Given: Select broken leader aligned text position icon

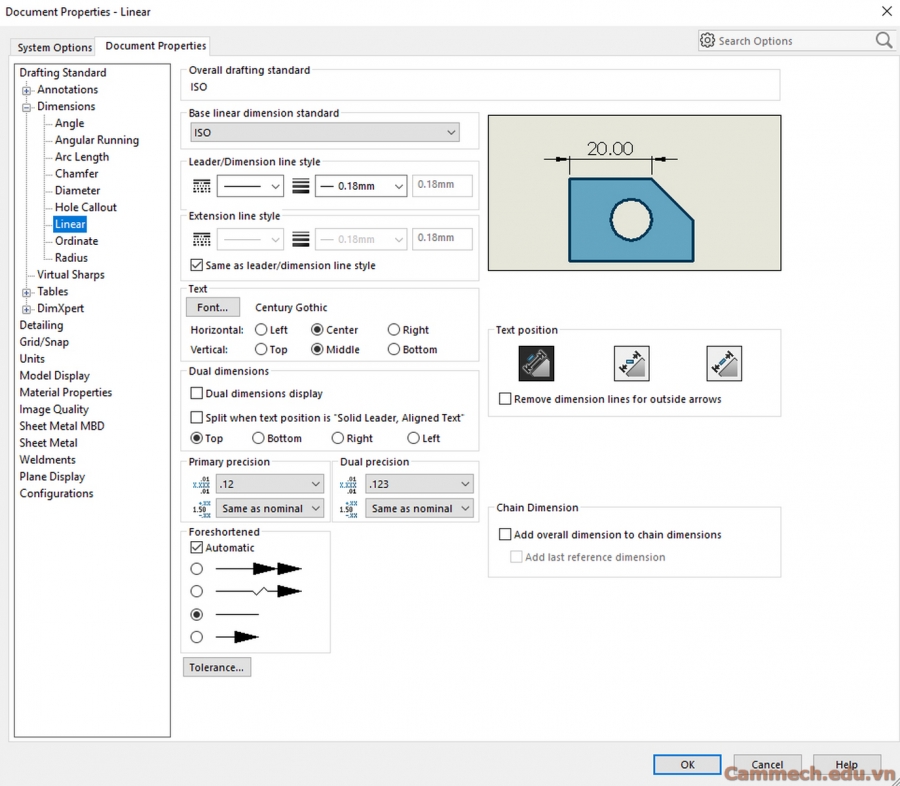Looking at the screenshot, I should click(x=724, y=363).
